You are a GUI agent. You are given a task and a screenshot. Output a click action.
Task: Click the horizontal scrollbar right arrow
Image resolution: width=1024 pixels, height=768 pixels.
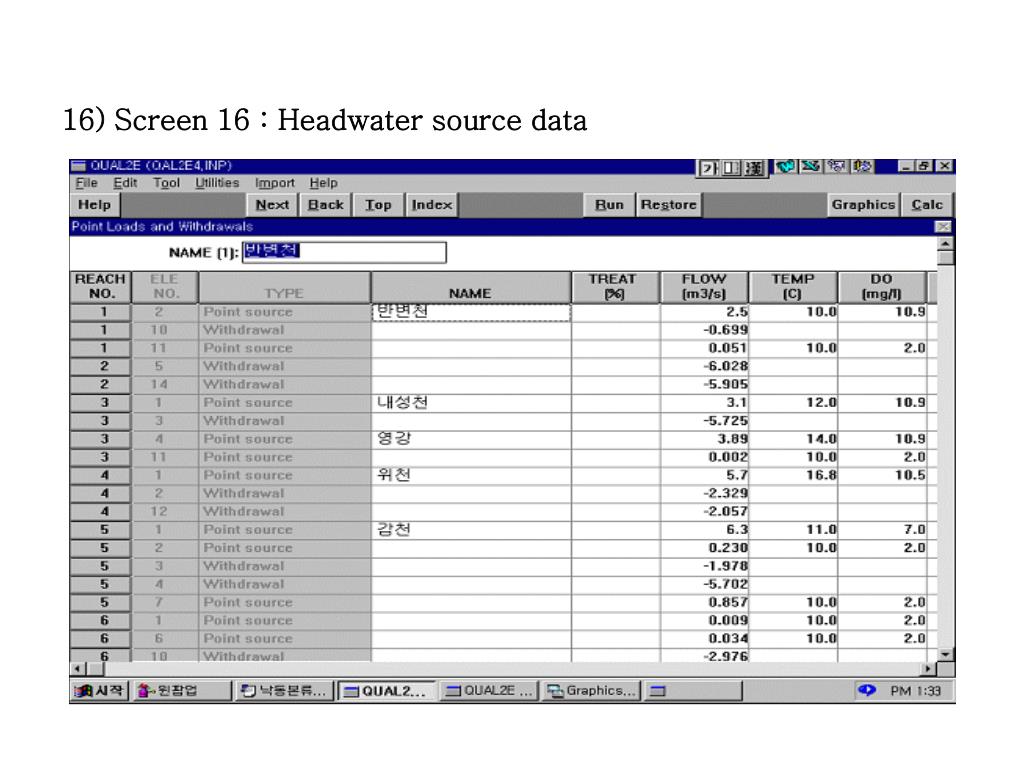929,669
